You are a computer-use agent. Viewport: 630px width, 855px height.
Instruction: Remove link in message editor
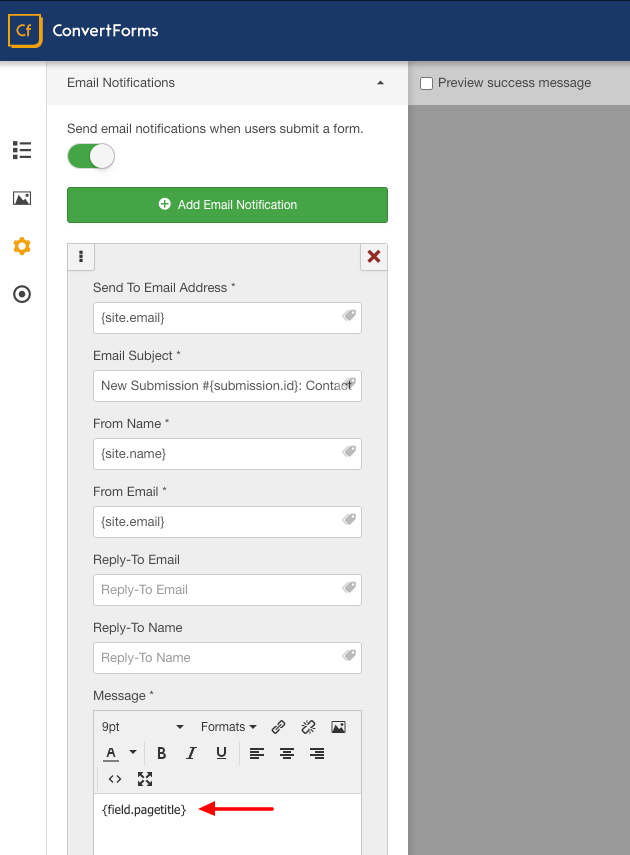click(308, 727)
